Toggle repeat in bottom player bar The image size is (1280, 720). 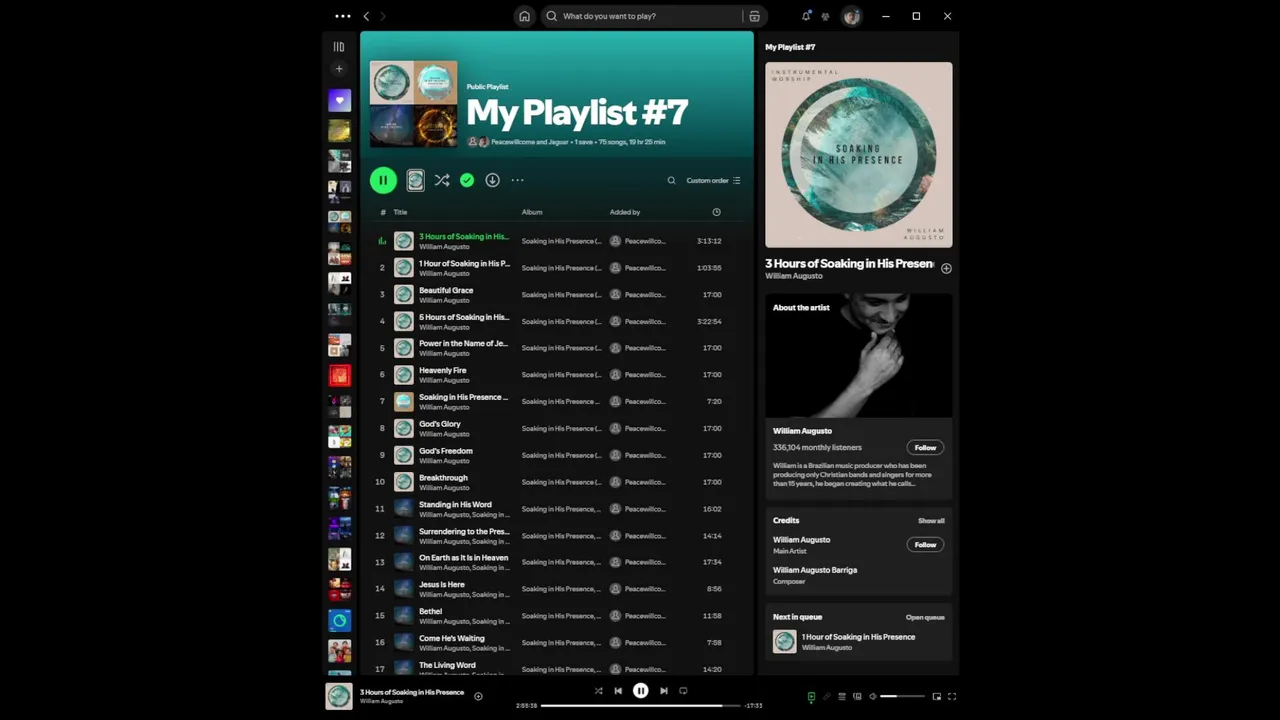click(684, 691)
